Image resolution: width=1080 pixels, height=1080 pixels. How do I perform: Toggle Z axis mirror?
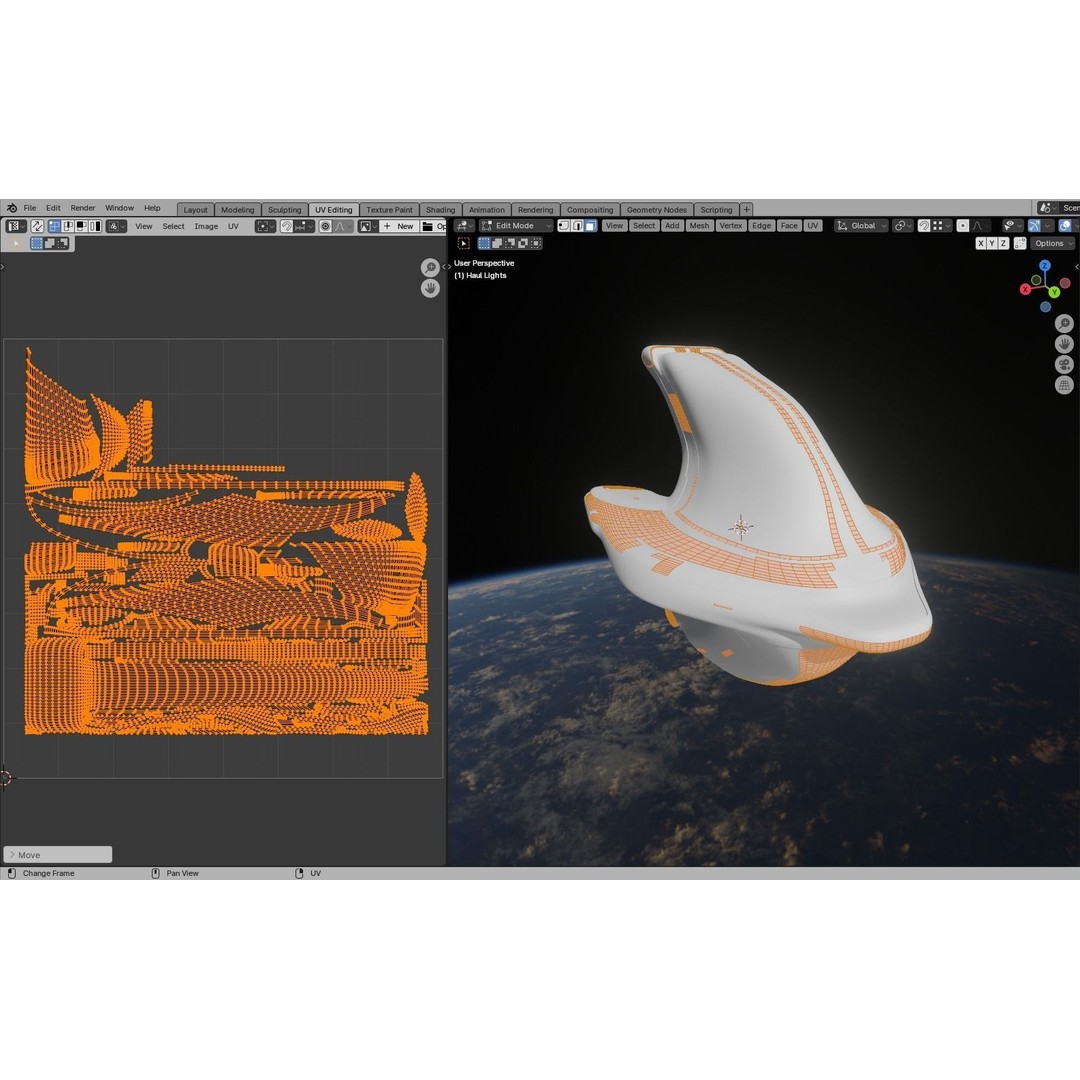1004,243
